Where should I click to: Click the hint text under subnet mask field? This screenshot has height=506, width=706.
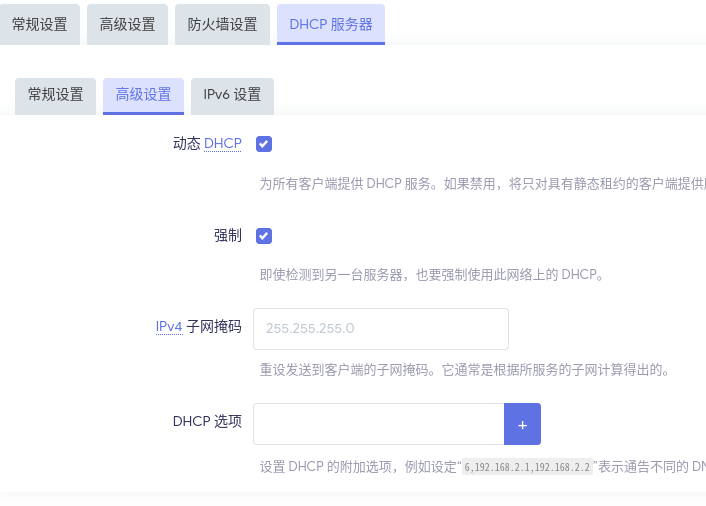[463, 370]
